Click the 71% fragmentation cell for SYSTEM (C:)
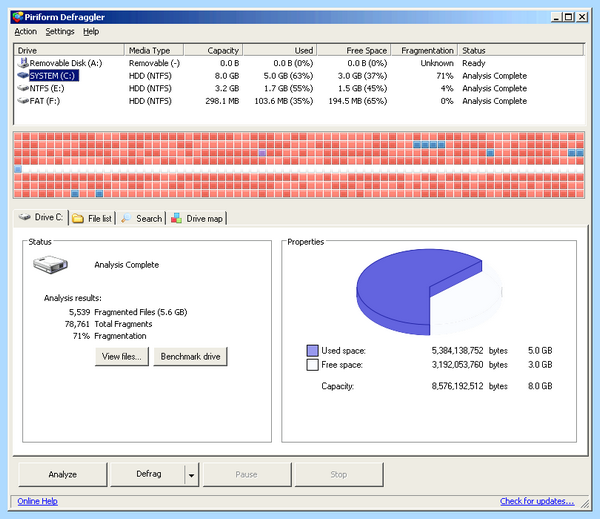Viewport: 600px width, 519px height. [445, 76]
